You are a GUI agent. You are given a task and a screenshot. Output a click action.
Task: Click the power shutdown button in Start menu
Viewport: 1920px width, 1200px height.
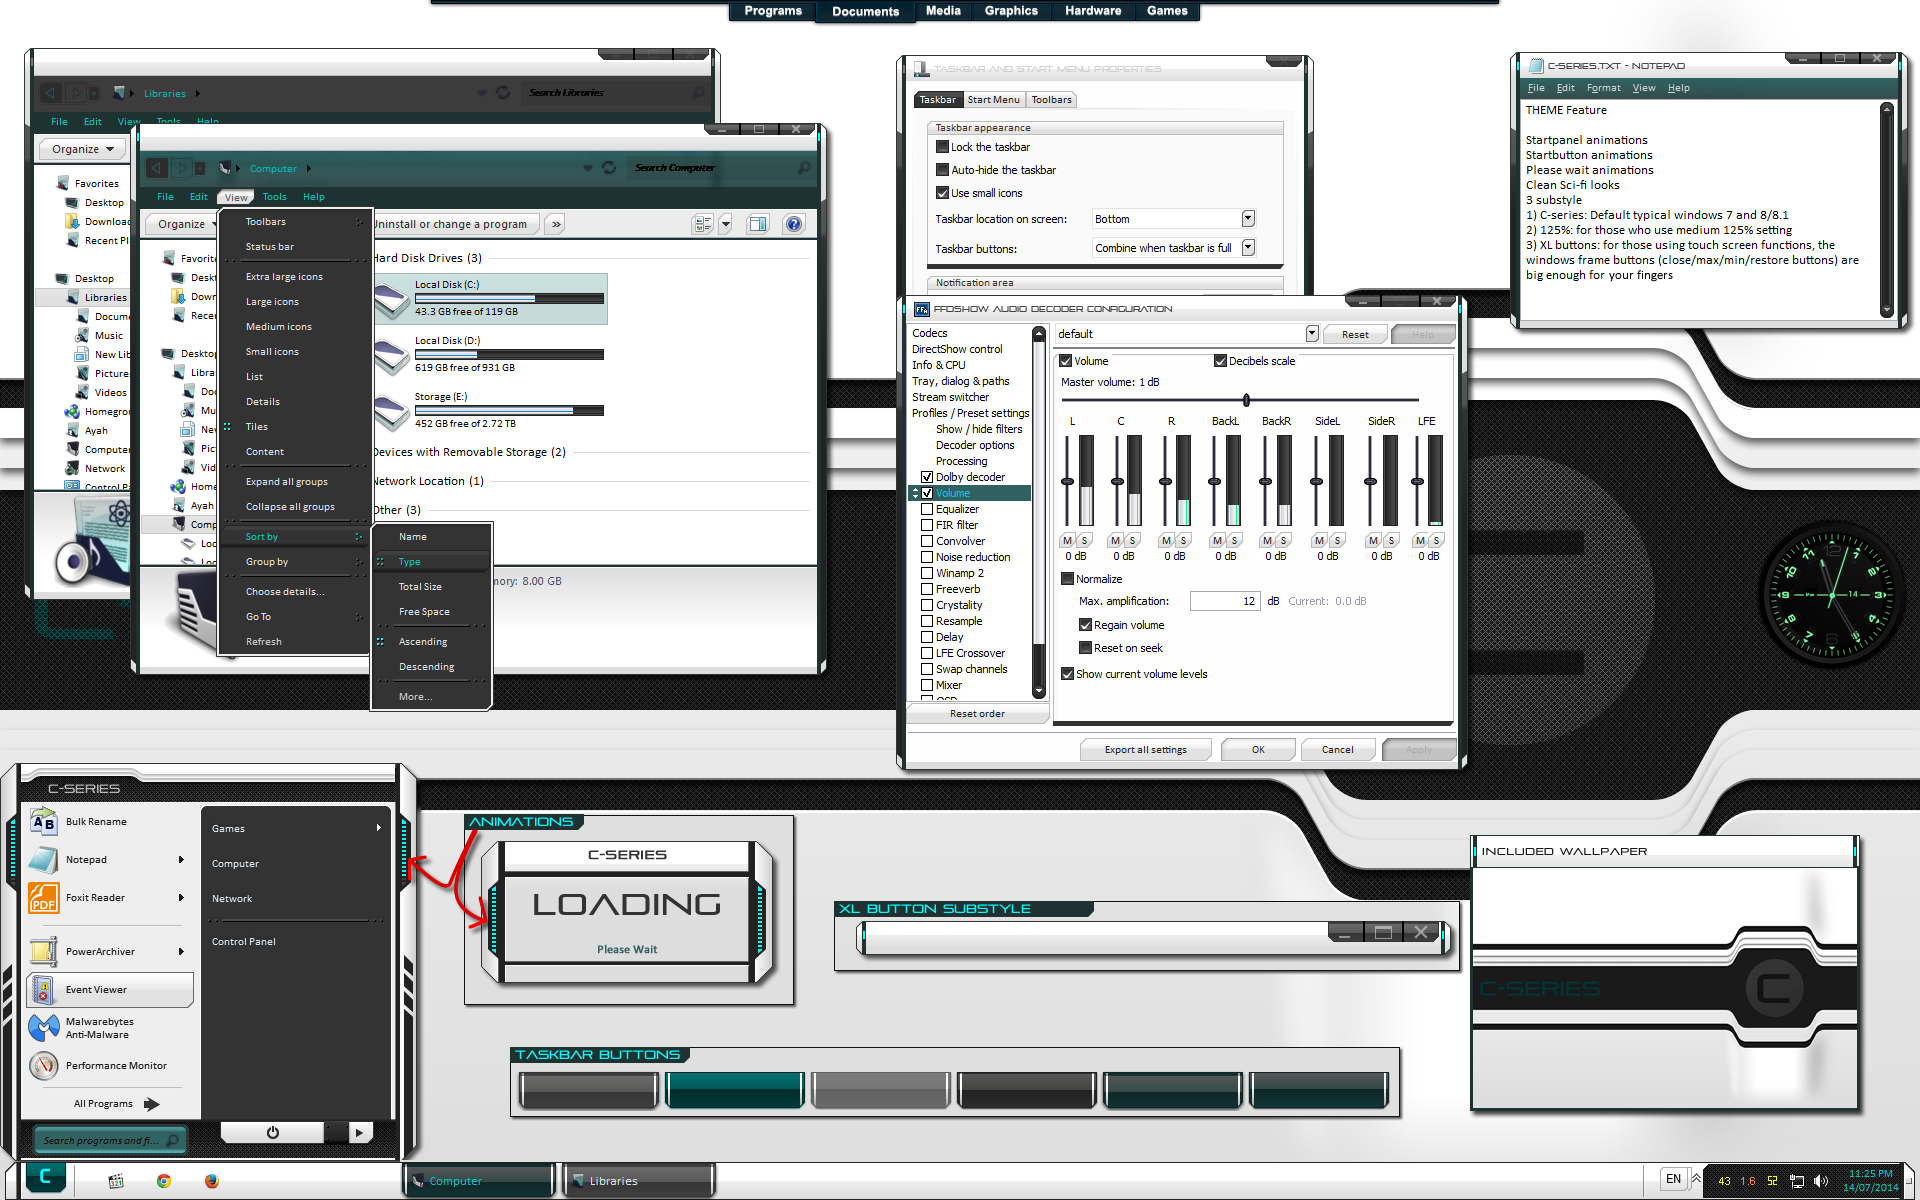point(272,1132)
